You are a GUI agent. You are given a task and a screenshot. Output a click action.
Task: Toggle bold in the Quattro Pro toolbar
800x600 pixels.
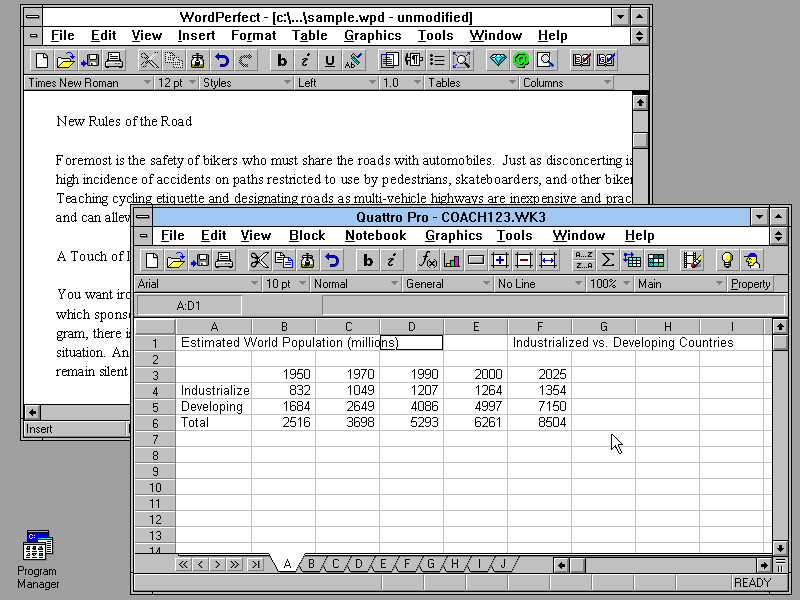(367, 261)
